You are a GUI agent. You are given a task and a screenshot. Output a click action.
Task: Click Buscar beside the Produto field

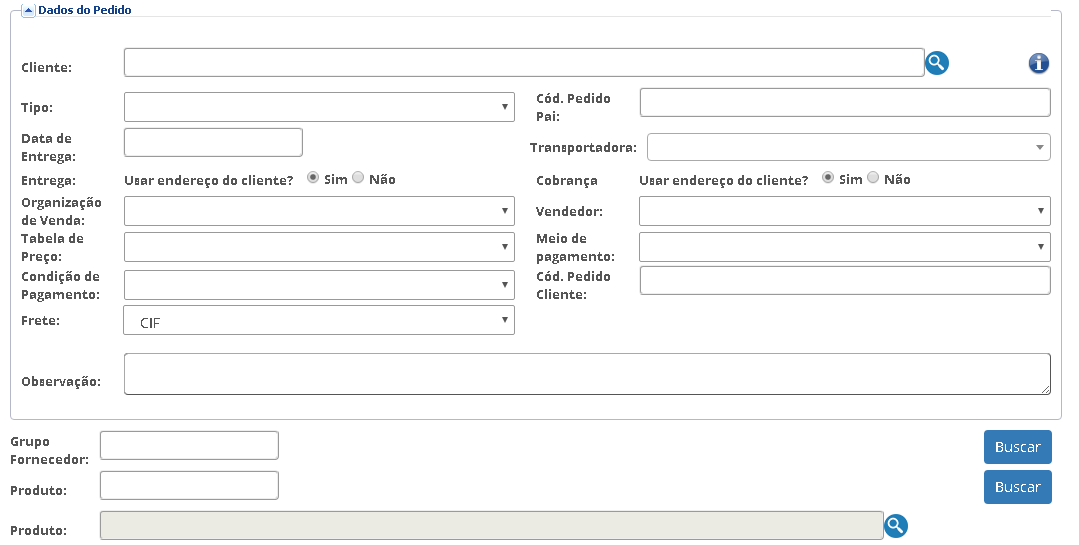1018,487
